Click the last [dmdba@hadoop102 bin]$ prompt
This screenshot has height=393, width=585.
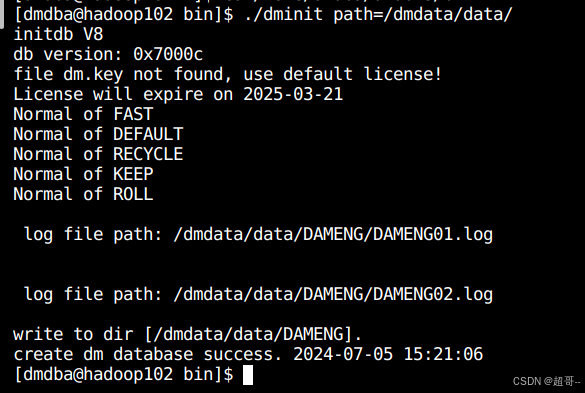[123, 374]
